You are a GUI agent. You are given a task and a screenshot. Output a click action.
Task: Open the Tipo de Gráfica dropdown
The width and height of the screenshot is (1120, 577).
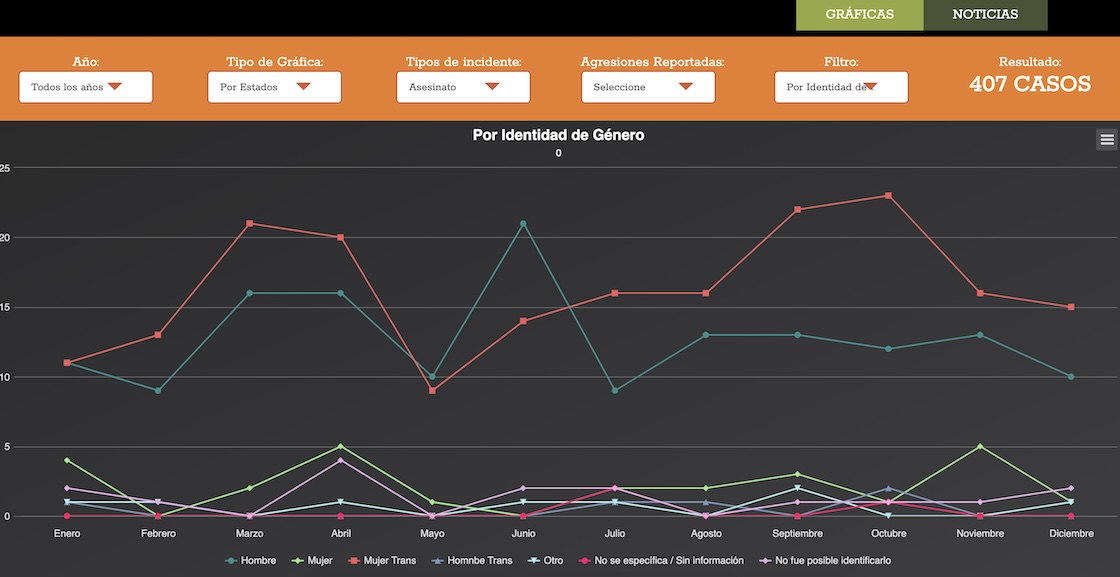pyautogui.click(x=274, y=87)
